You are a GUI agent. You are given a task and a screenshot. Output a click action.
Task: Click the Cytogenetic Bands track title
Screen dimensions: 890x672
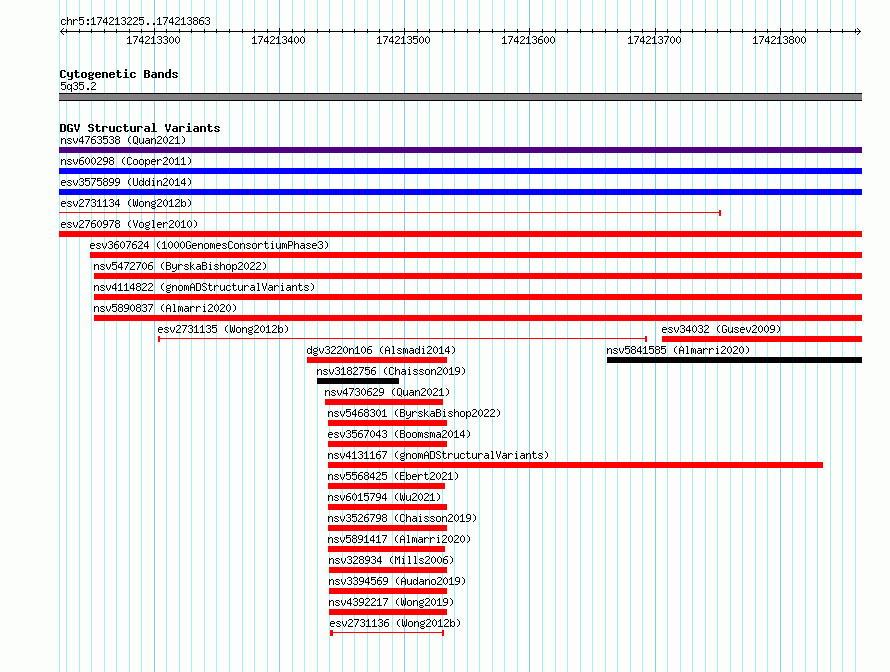coord(119,74)
